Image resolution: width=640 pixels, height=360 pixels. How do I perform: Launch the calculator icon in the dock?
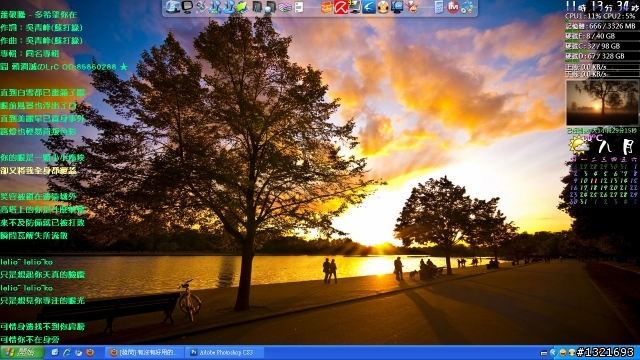[439, 7]
